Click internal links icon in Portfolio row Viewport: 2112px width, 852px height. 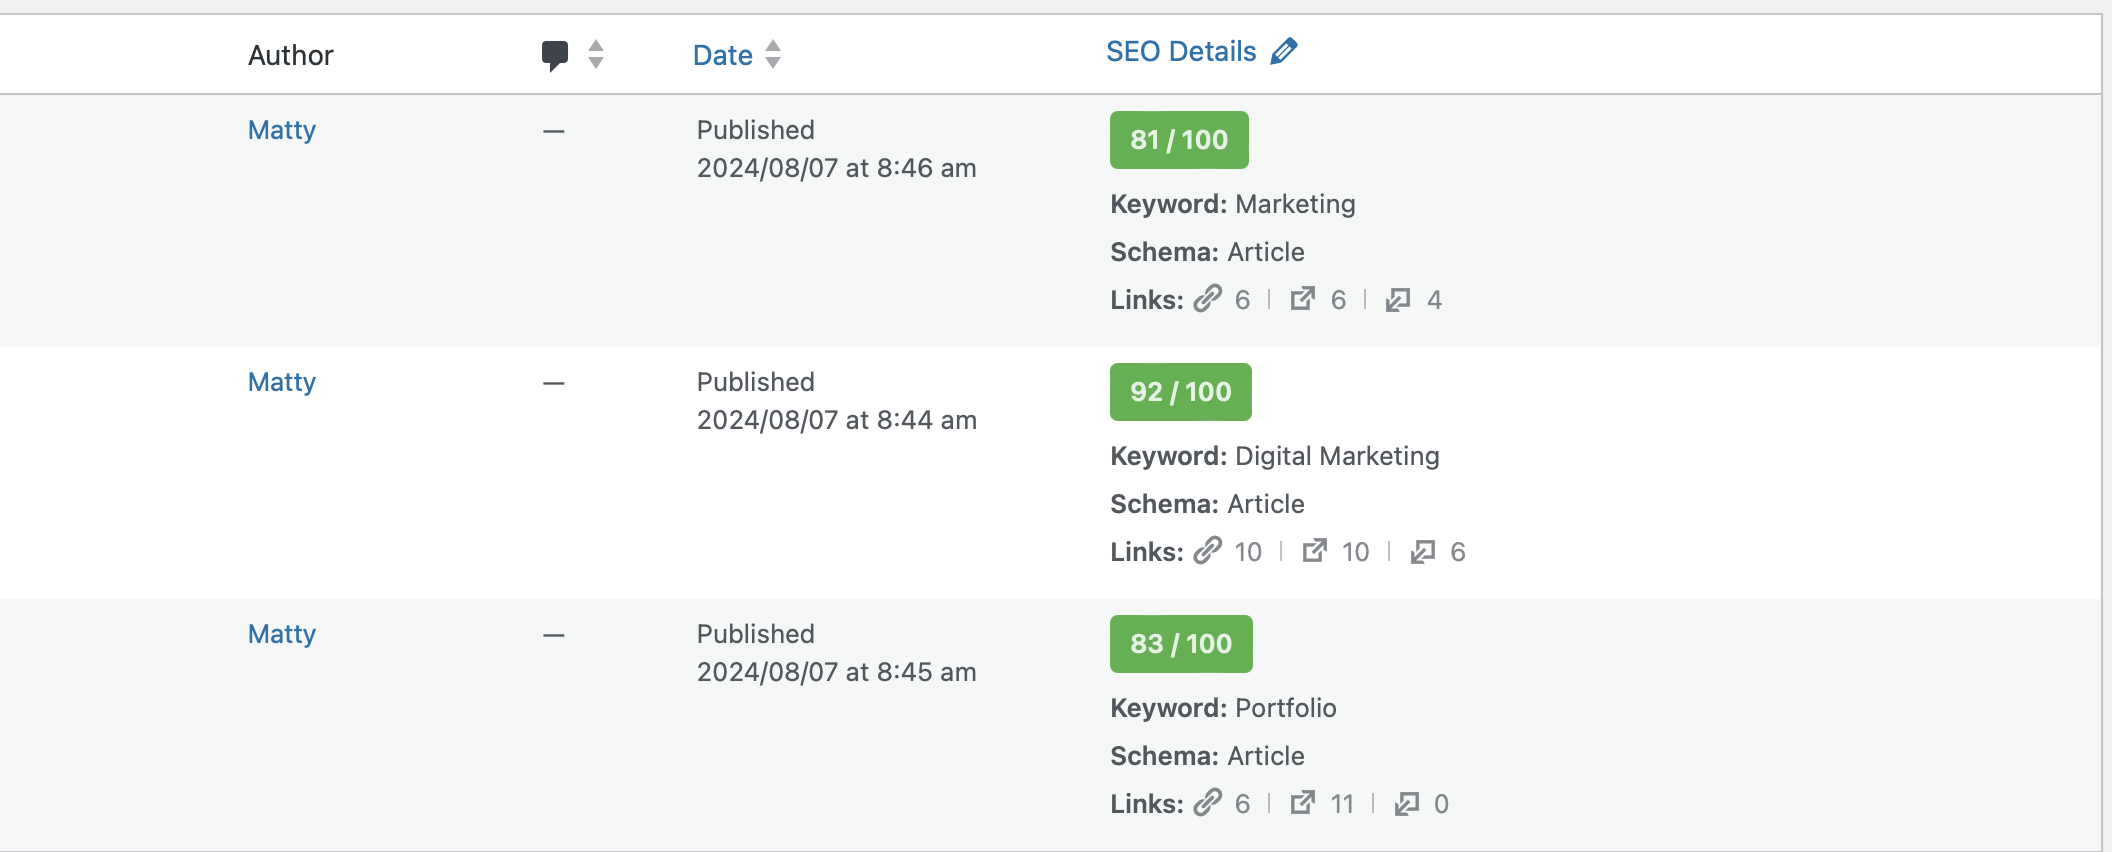pos(1208,803)
